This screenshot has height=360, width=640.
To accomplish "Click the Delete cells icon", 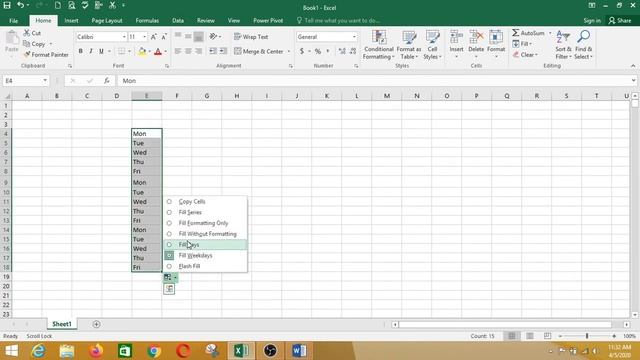I will pos(476,37).
